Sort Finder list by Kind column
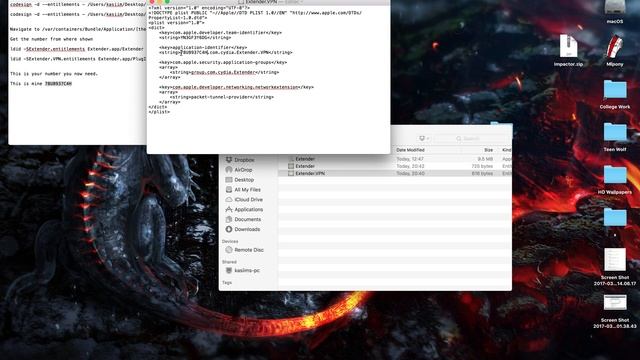This screenshot has width=640, height=360. coord(506,150)
